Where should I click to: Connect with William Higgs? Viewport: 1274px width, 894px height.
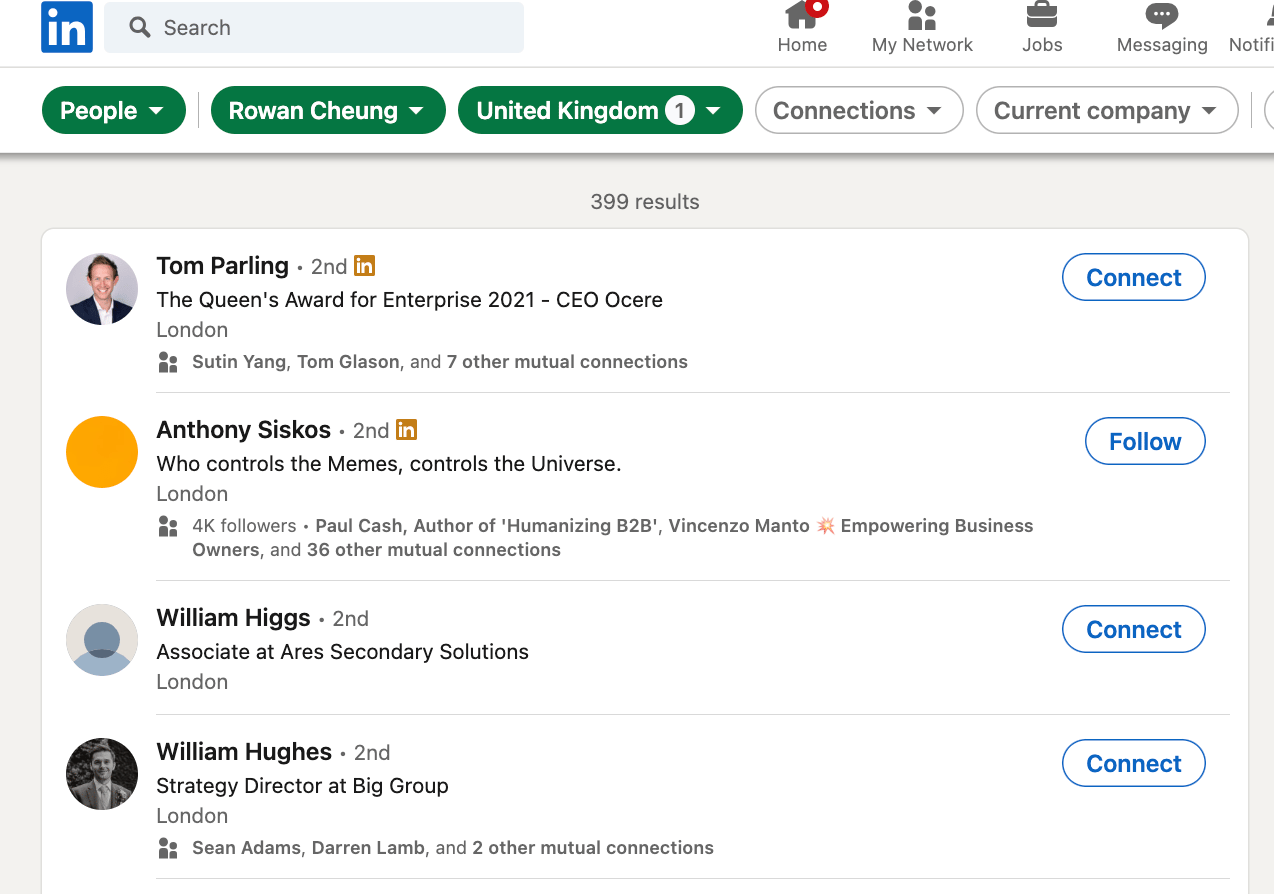pos(1133,630)
